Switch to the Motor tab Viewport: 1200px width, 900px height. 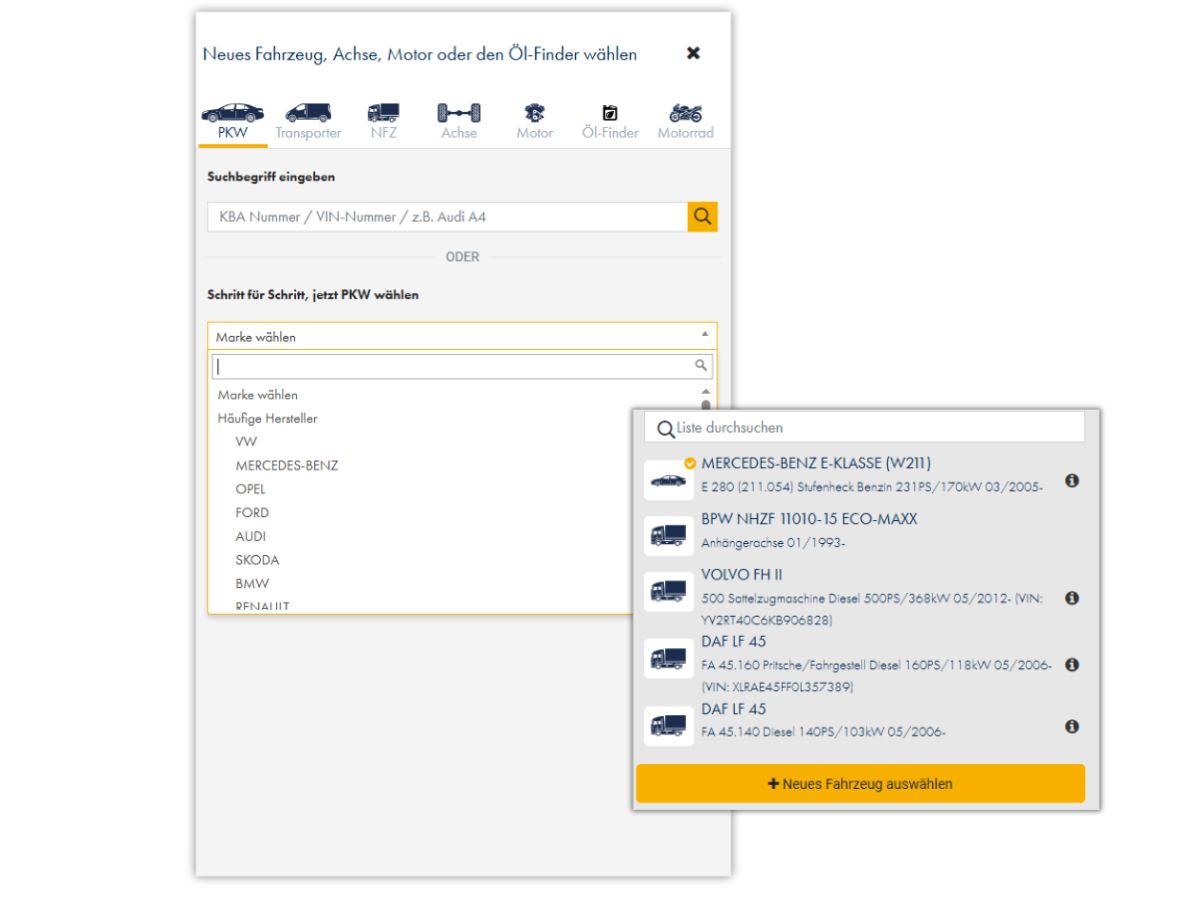[535, 122]
